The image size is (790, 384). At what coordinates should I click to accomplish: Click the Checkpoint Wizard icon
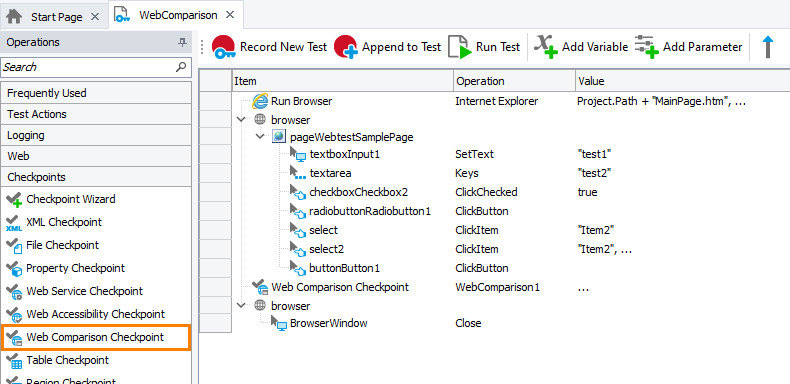point(14,200)
